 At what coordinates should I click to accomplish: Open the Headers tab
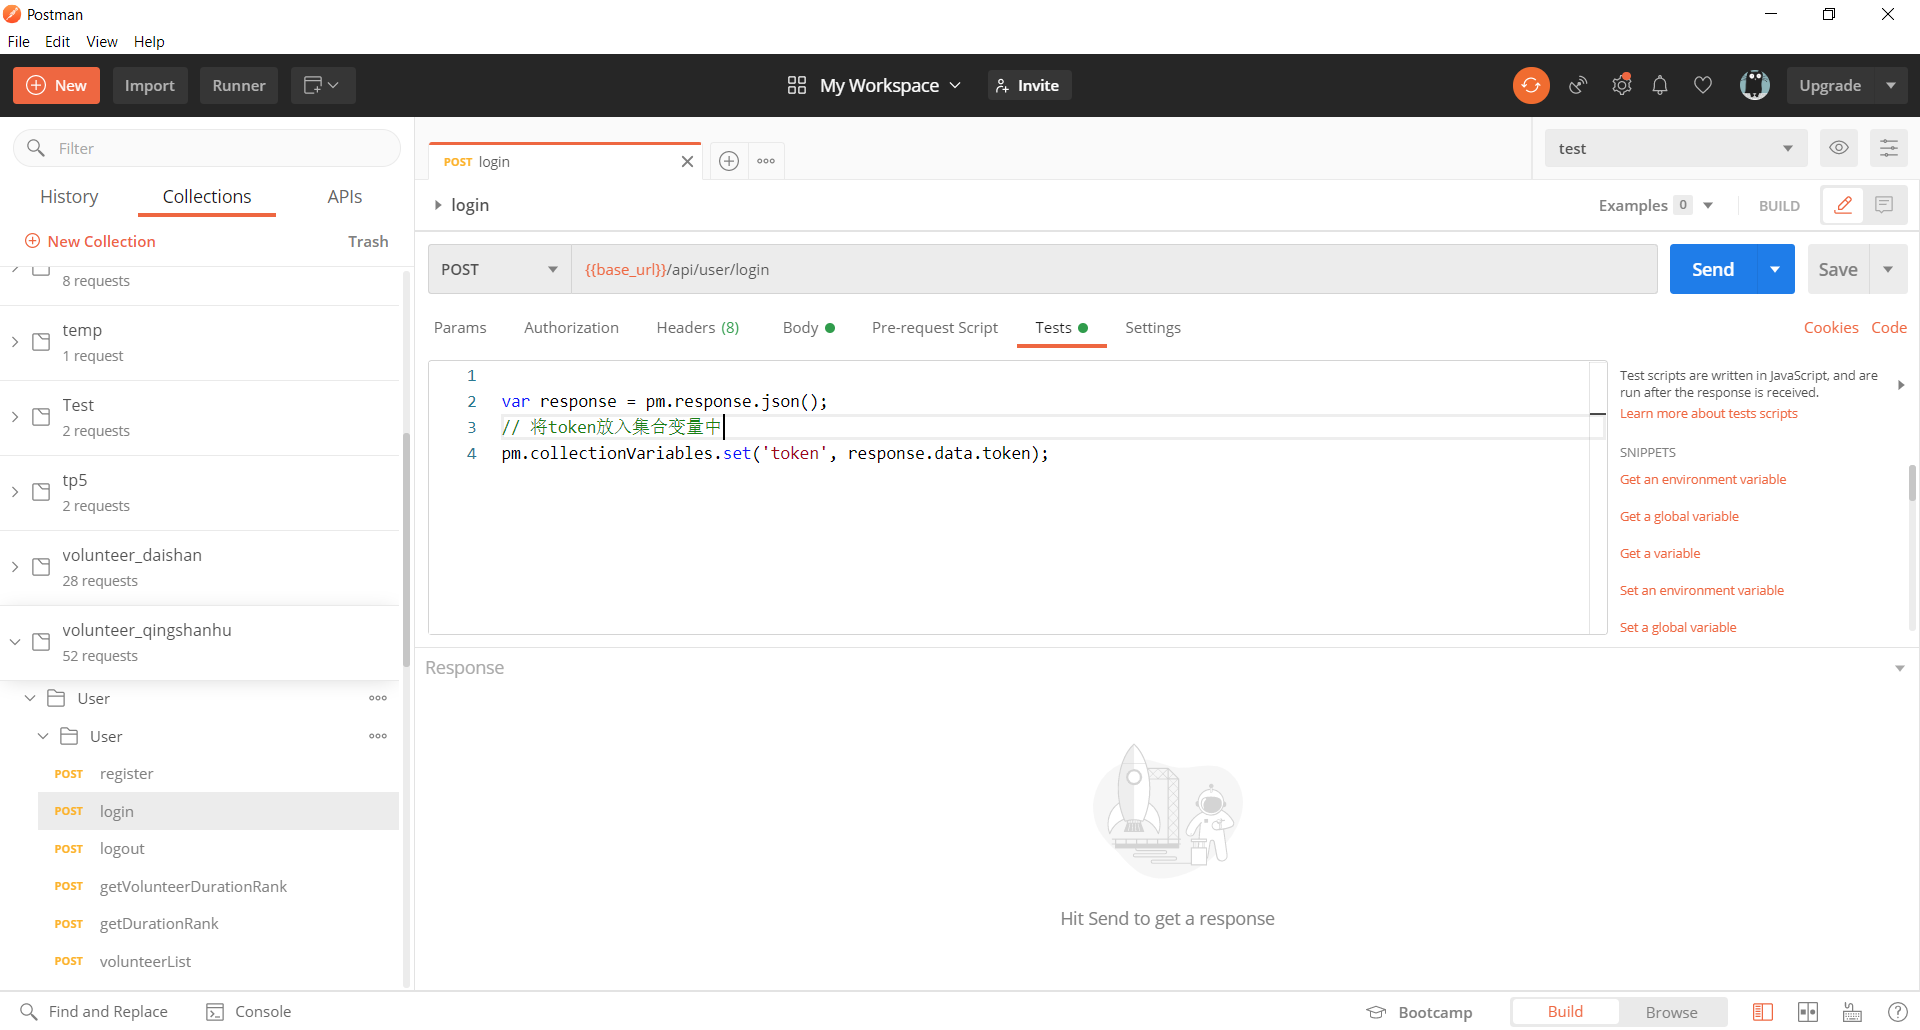(698, 328)
